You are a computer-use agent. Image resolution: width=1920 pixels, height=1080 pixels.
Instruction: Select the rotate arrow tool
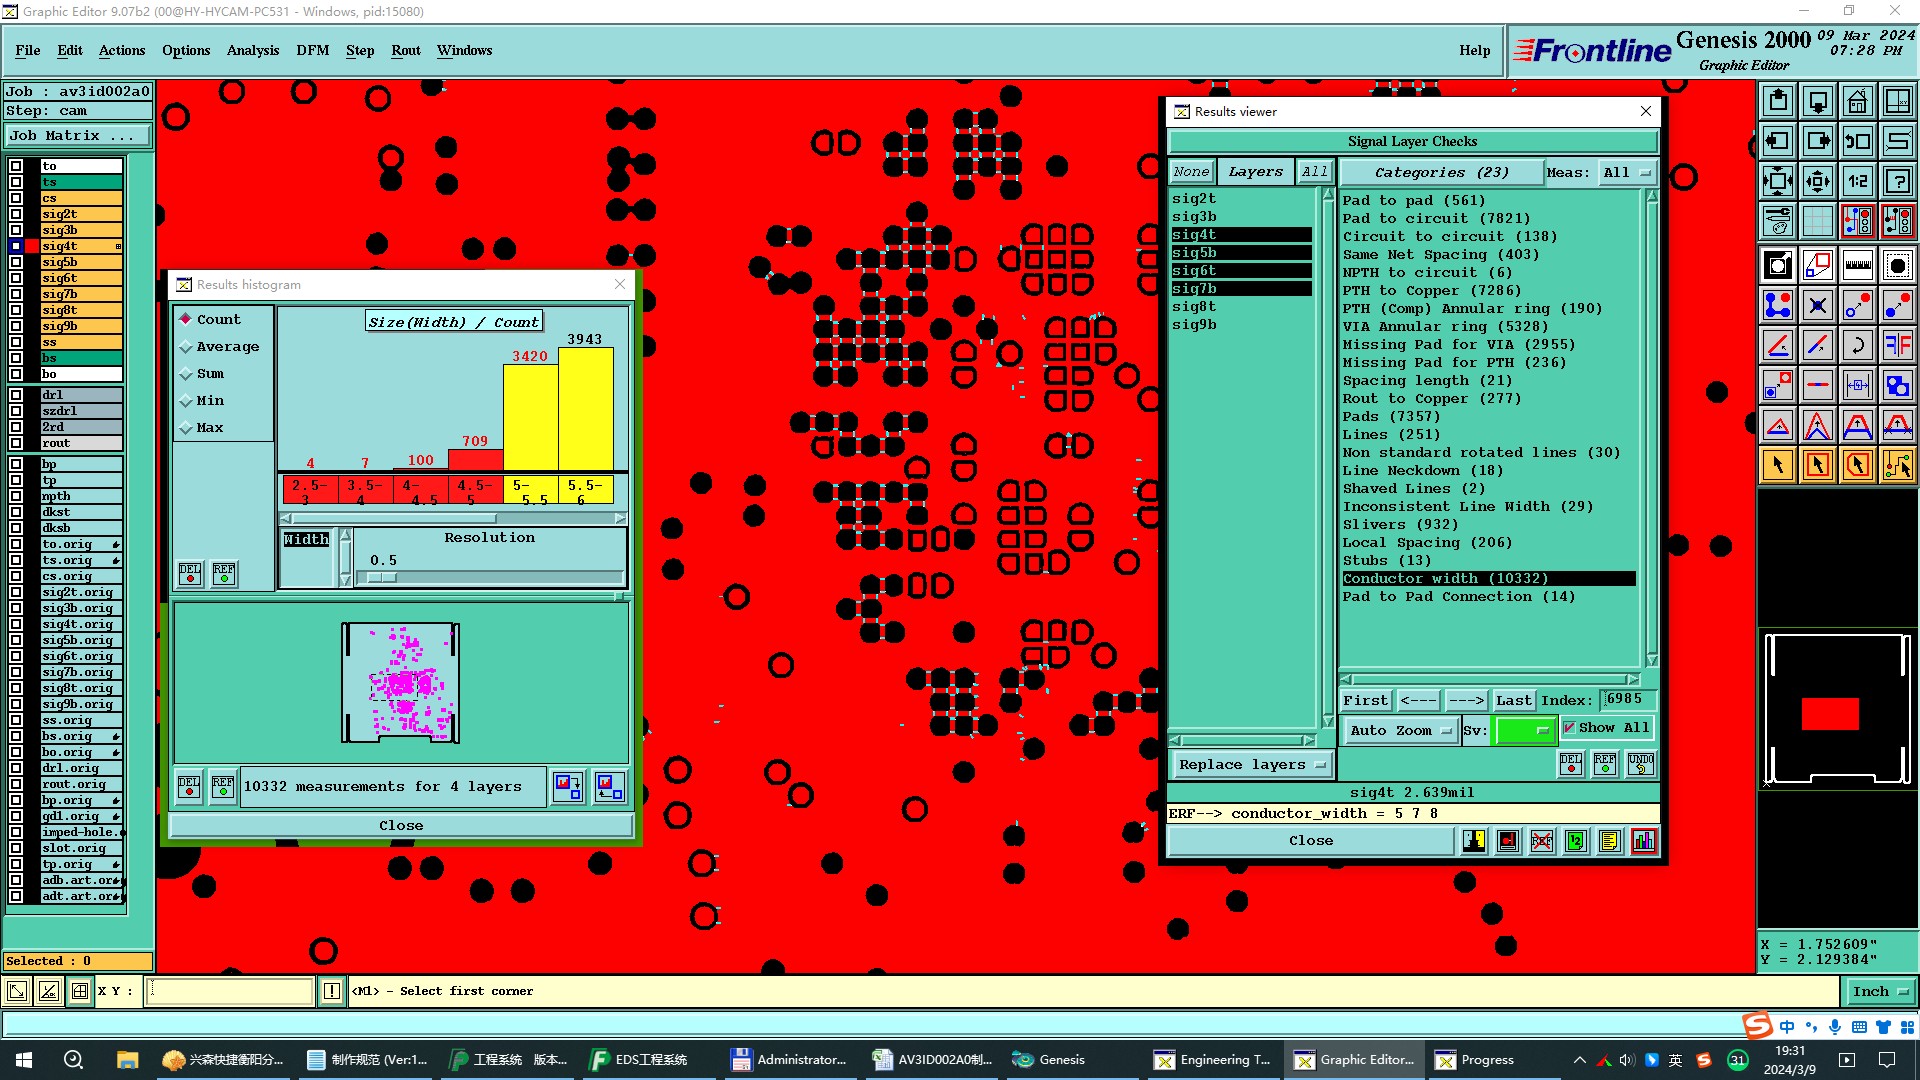click(1857, 345)
